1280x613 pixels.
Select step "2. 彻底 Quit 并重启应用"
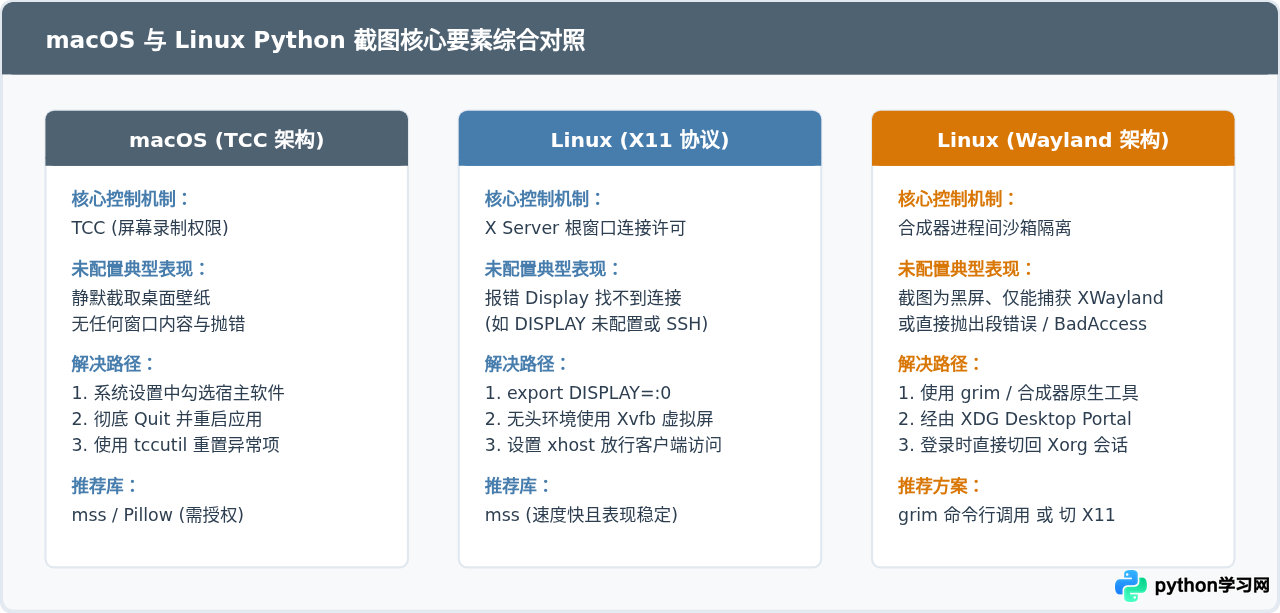167,419
